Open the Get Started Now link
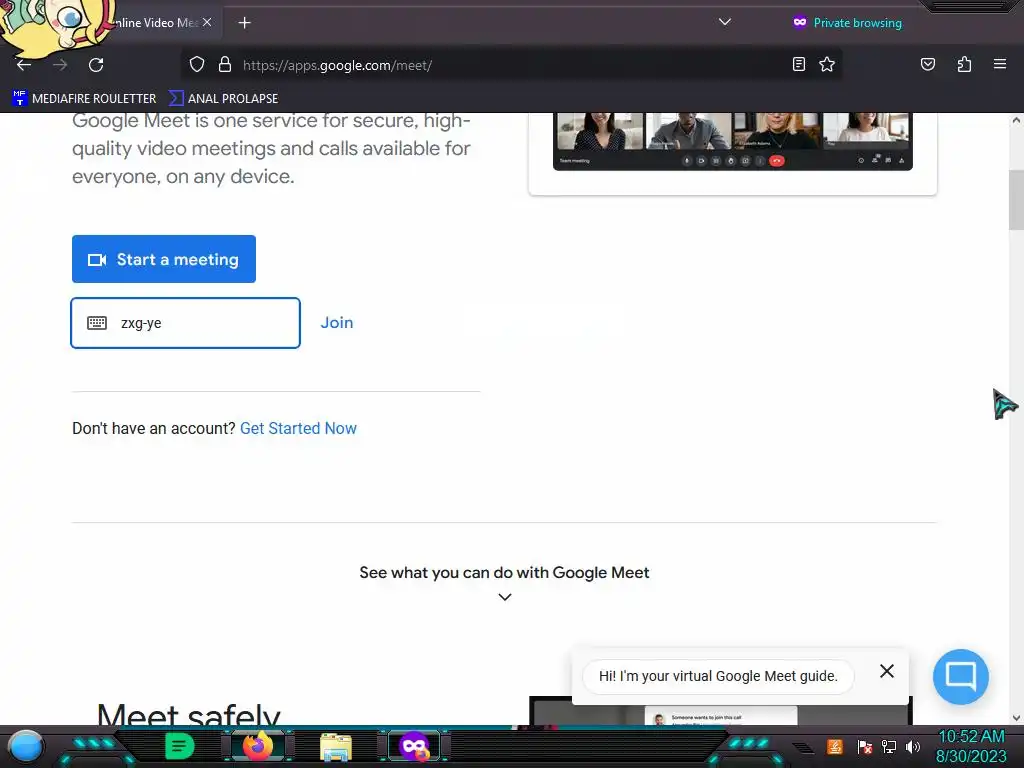 click(298, 428)
